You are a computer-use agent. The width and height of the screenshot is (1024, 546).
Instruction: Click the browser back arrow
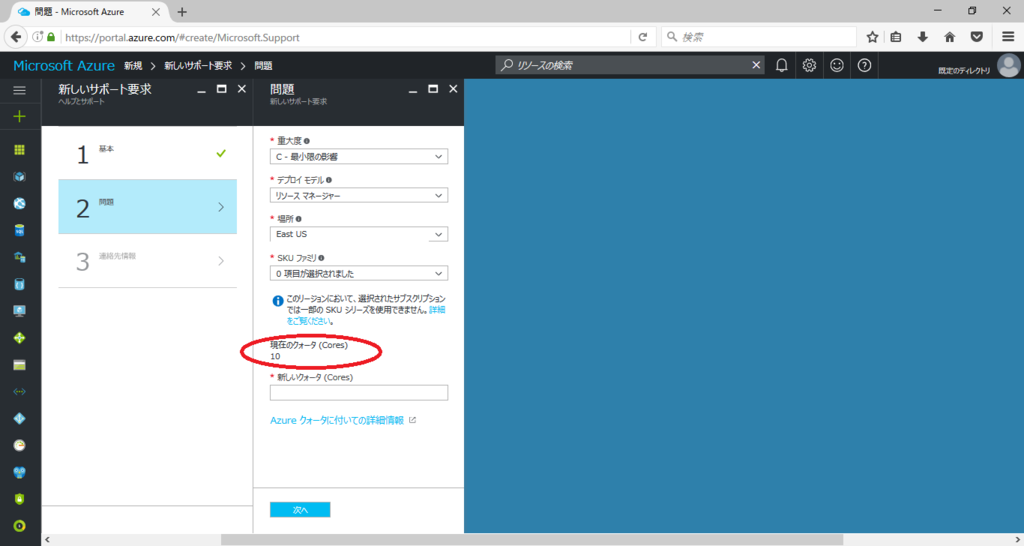(x=16, y=37)
